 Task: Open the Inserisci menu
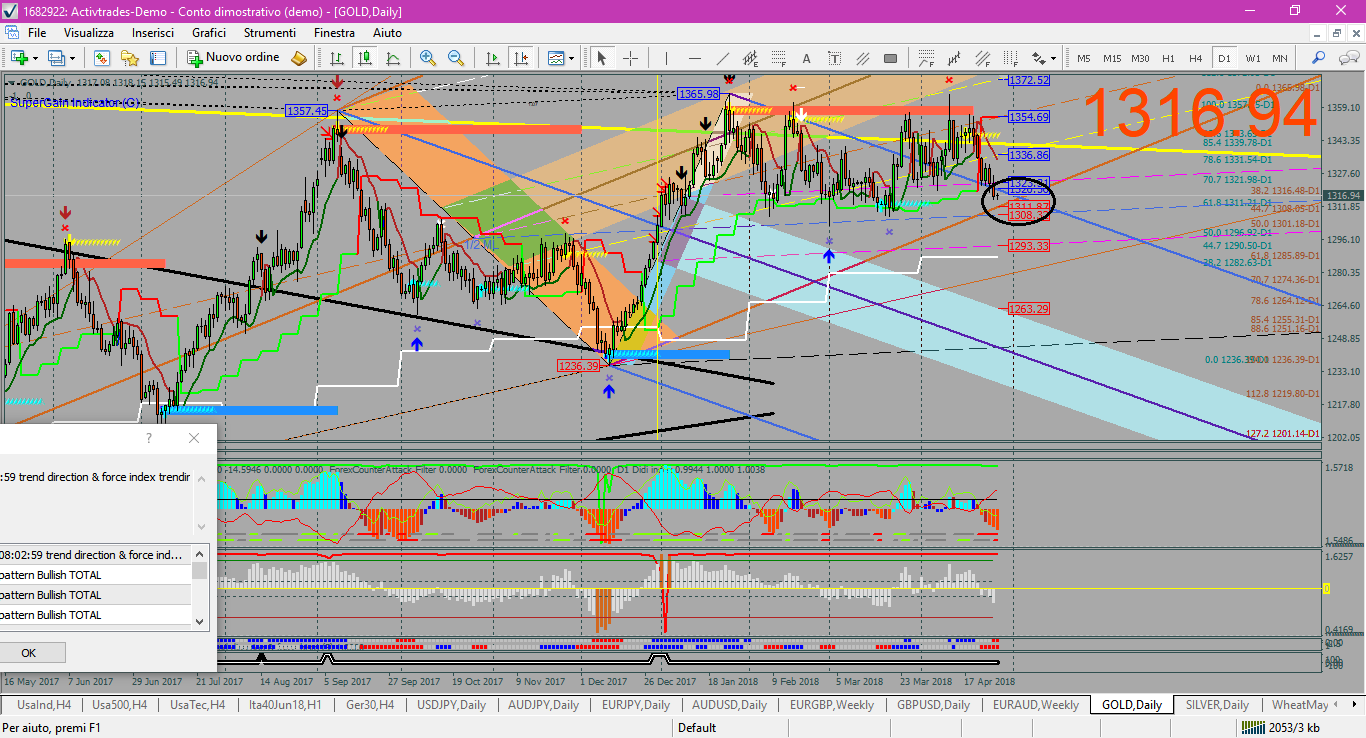pyautogui.click(x=153, y=32)
